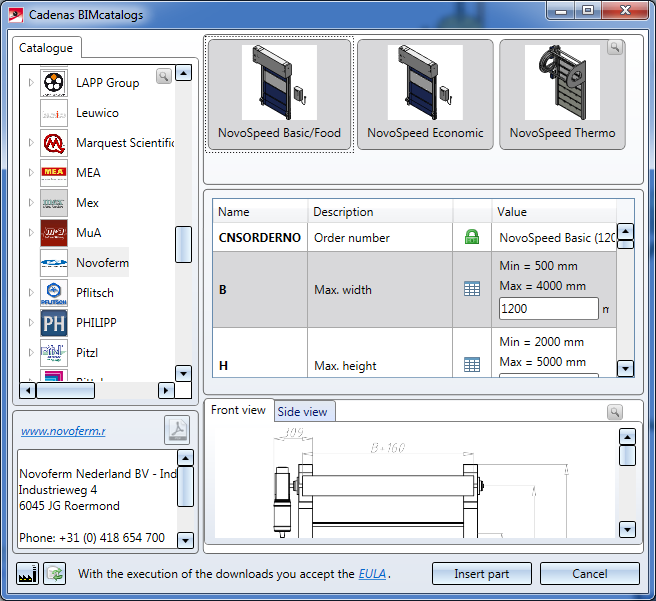The width and height of the screenshot is (656, 601).
Task: Click the refresh icon in bottom bar
Action: [x=54, y=574]
